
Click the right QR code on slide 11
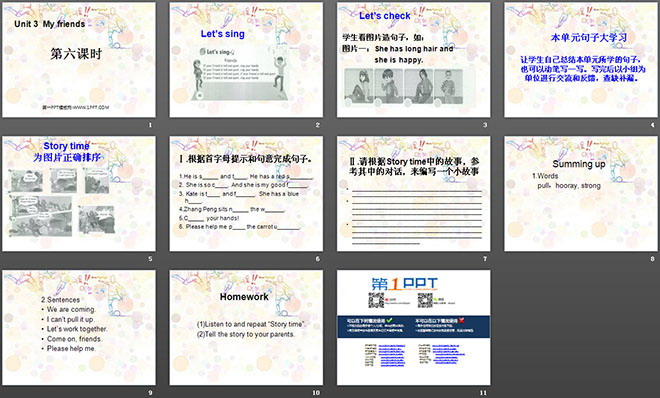tap(425, 300)
